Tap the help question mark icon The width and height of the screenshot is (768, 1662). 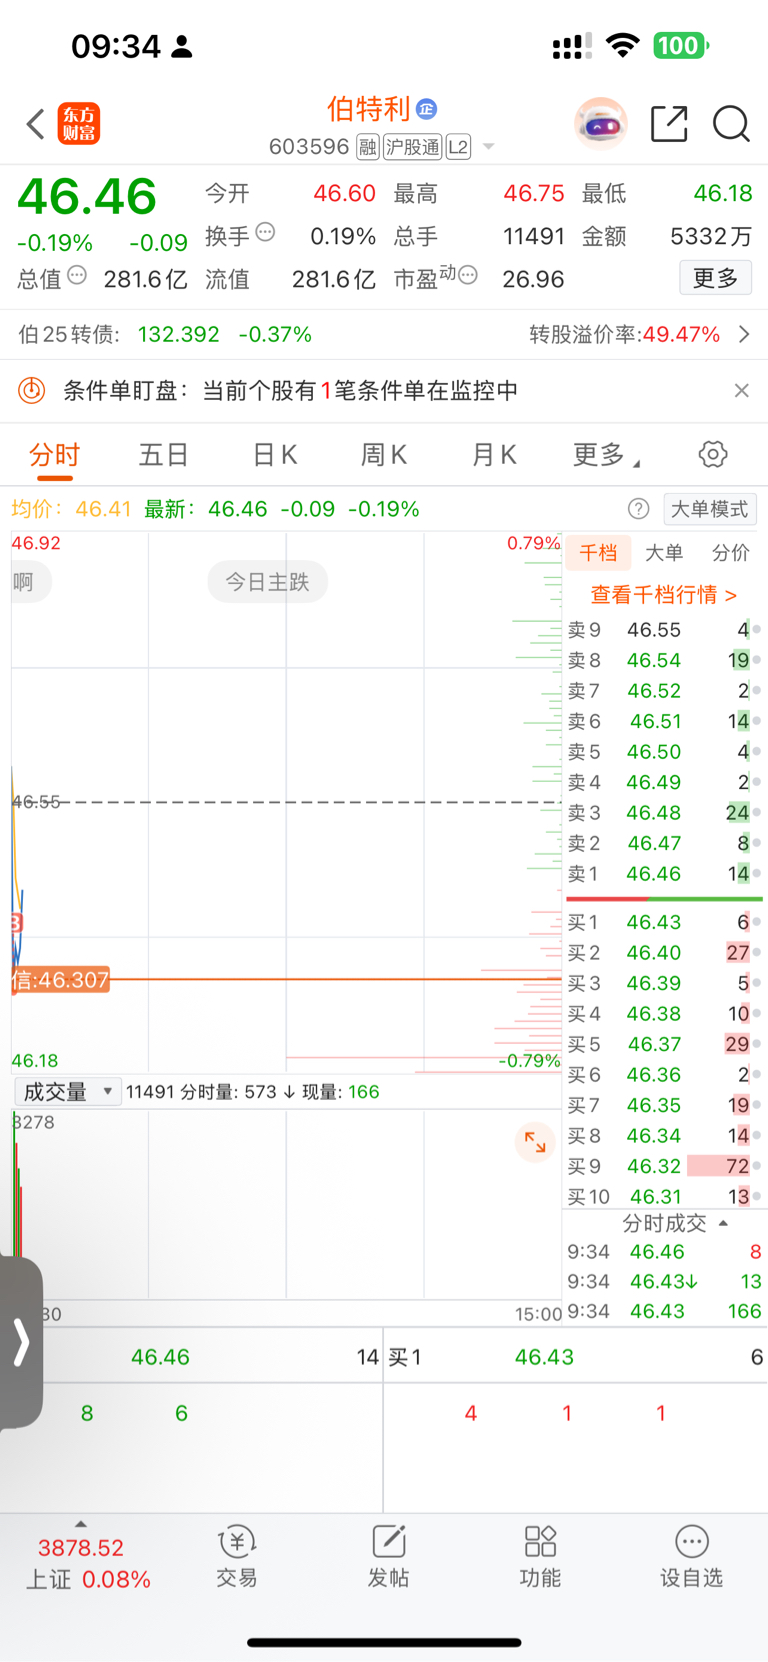point(638,509)
